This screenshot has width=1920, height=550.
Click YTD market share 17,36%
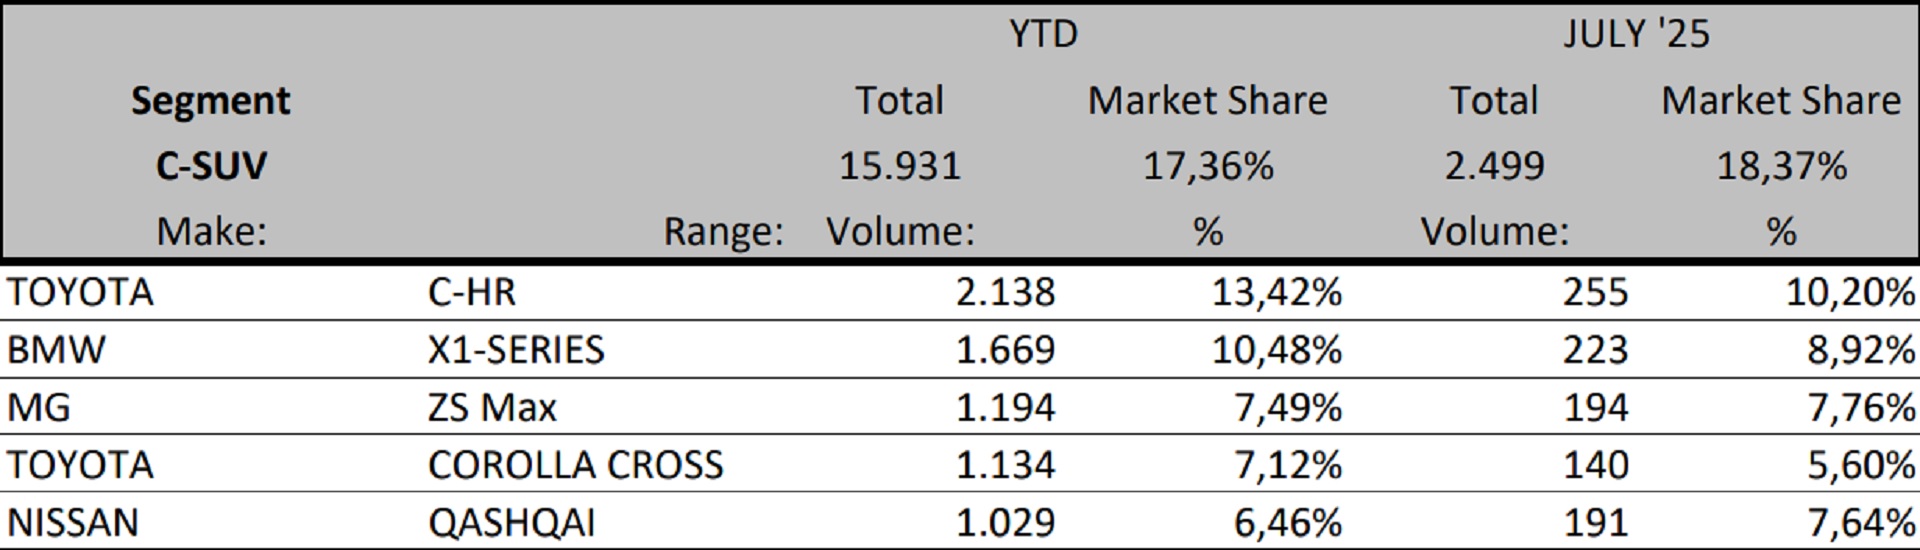click(1208, 165)
